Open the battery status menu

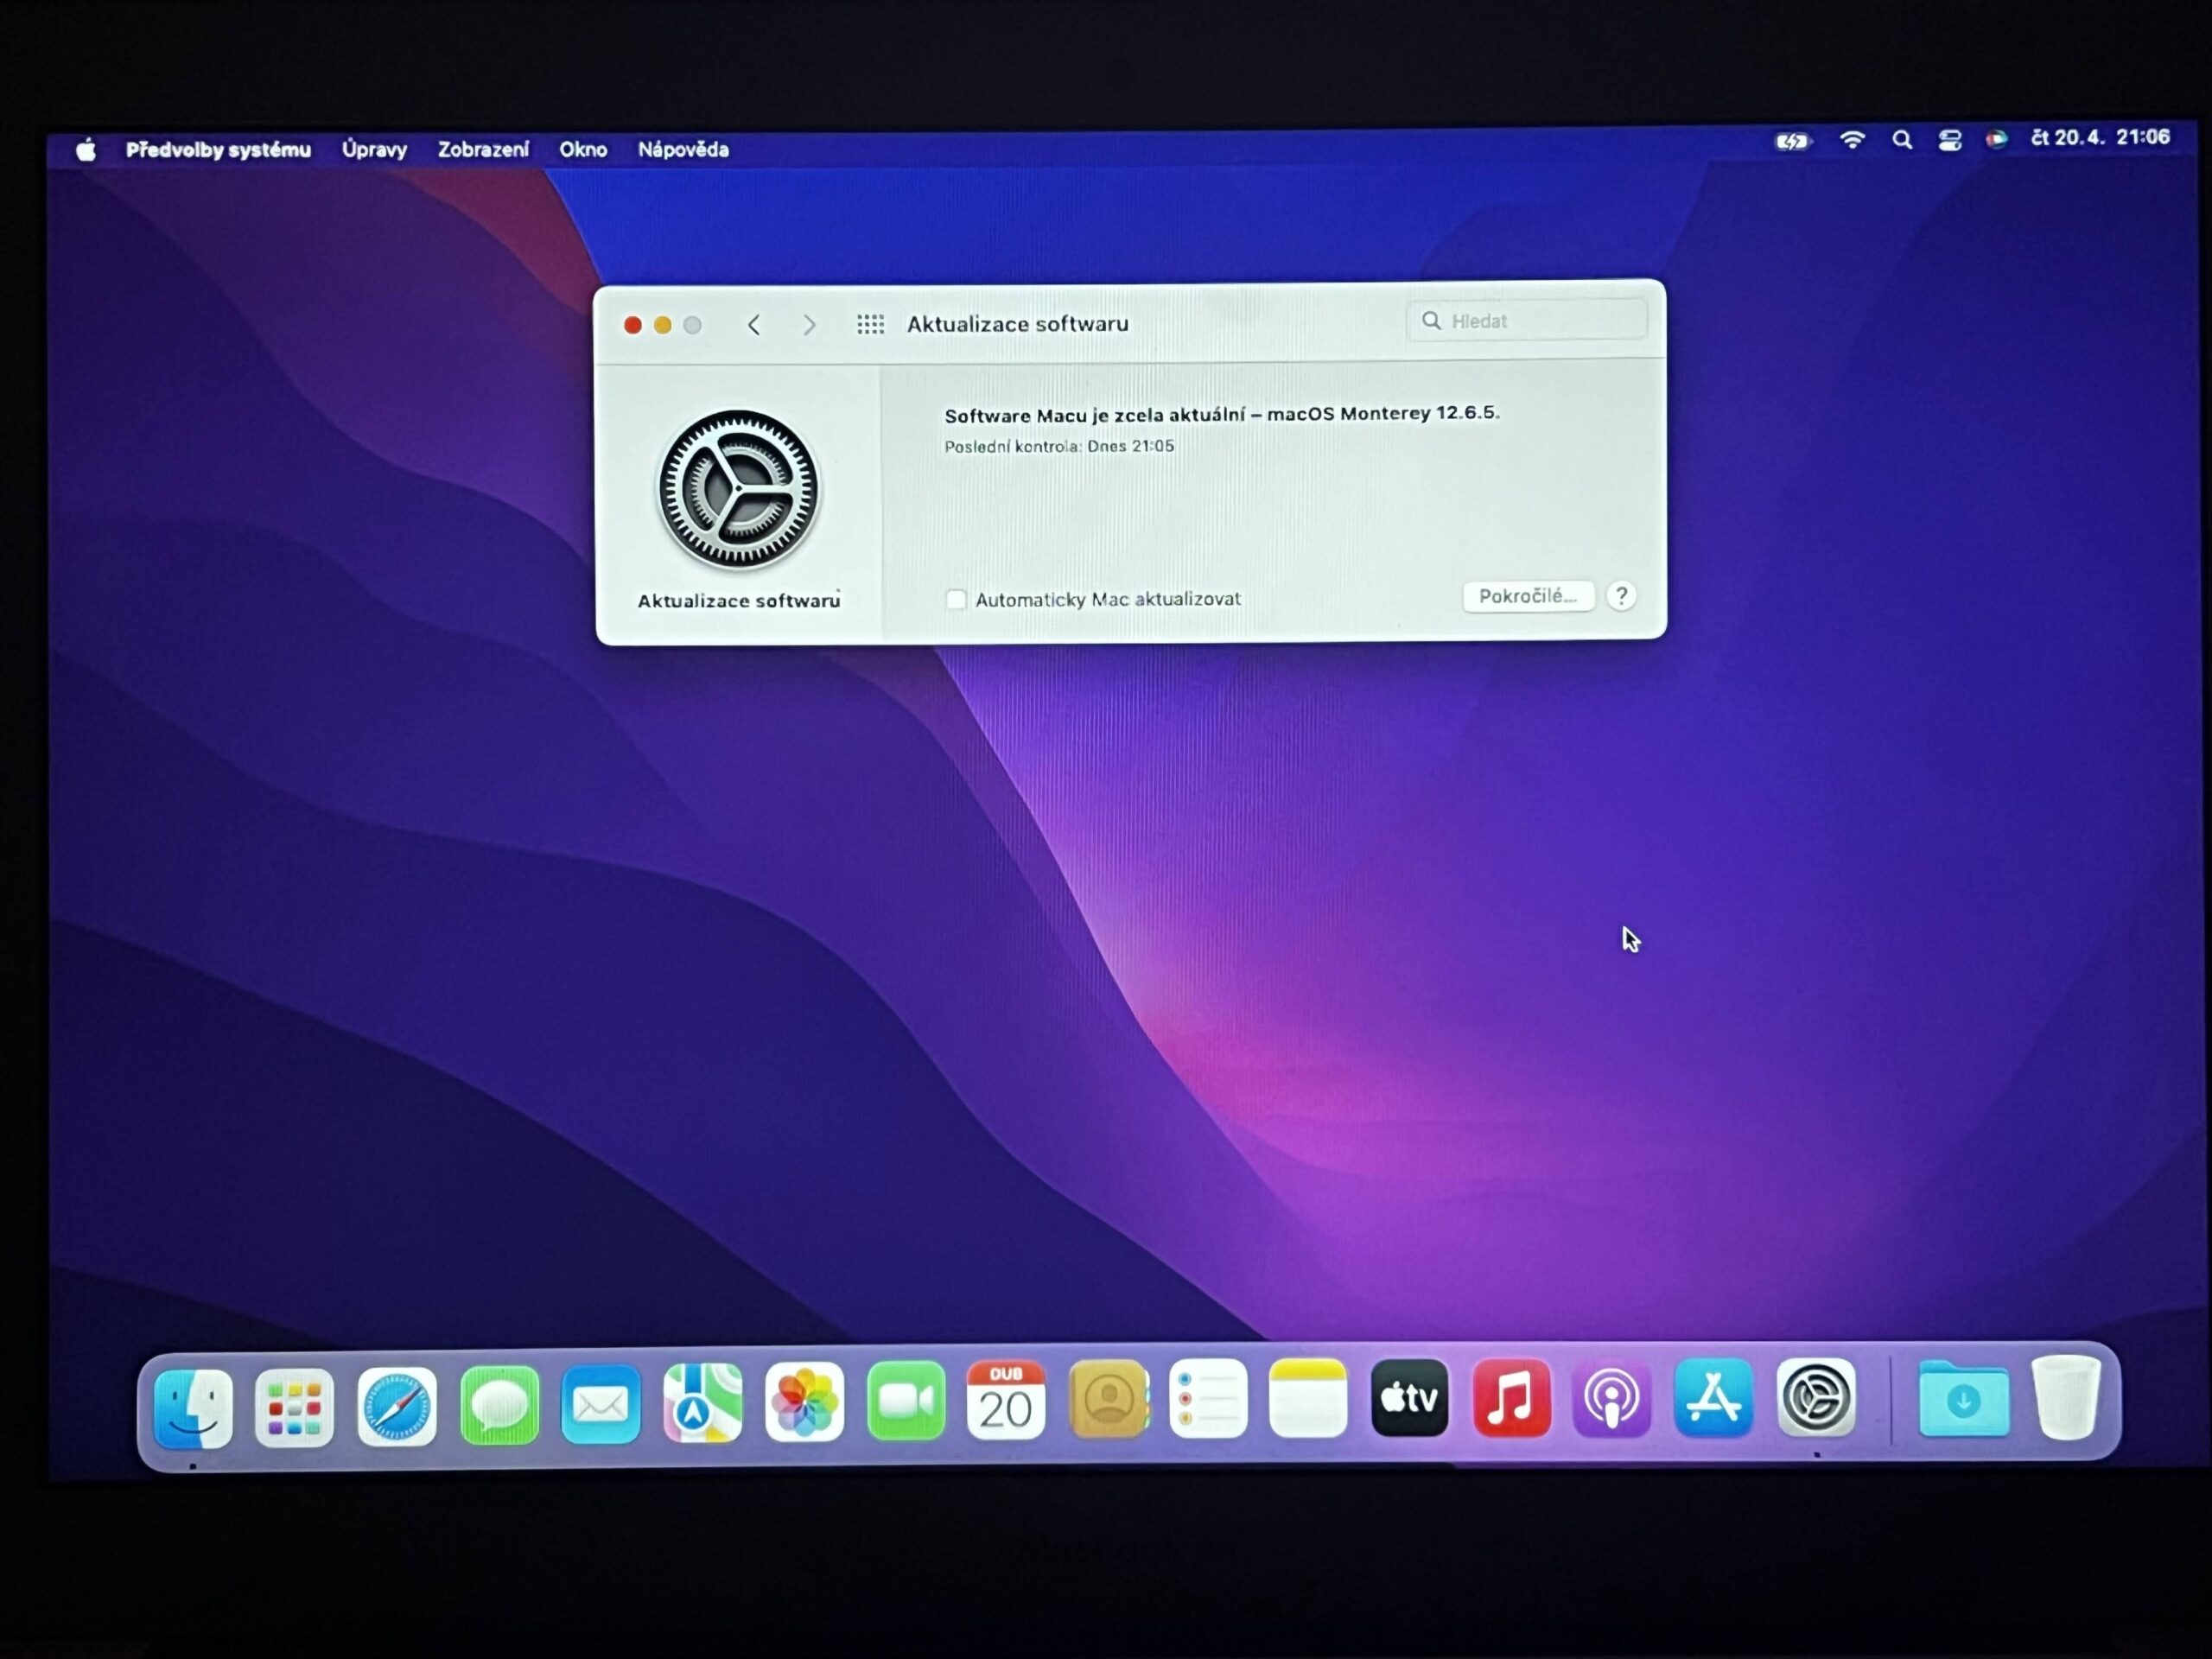click(x=1792, y=141)
